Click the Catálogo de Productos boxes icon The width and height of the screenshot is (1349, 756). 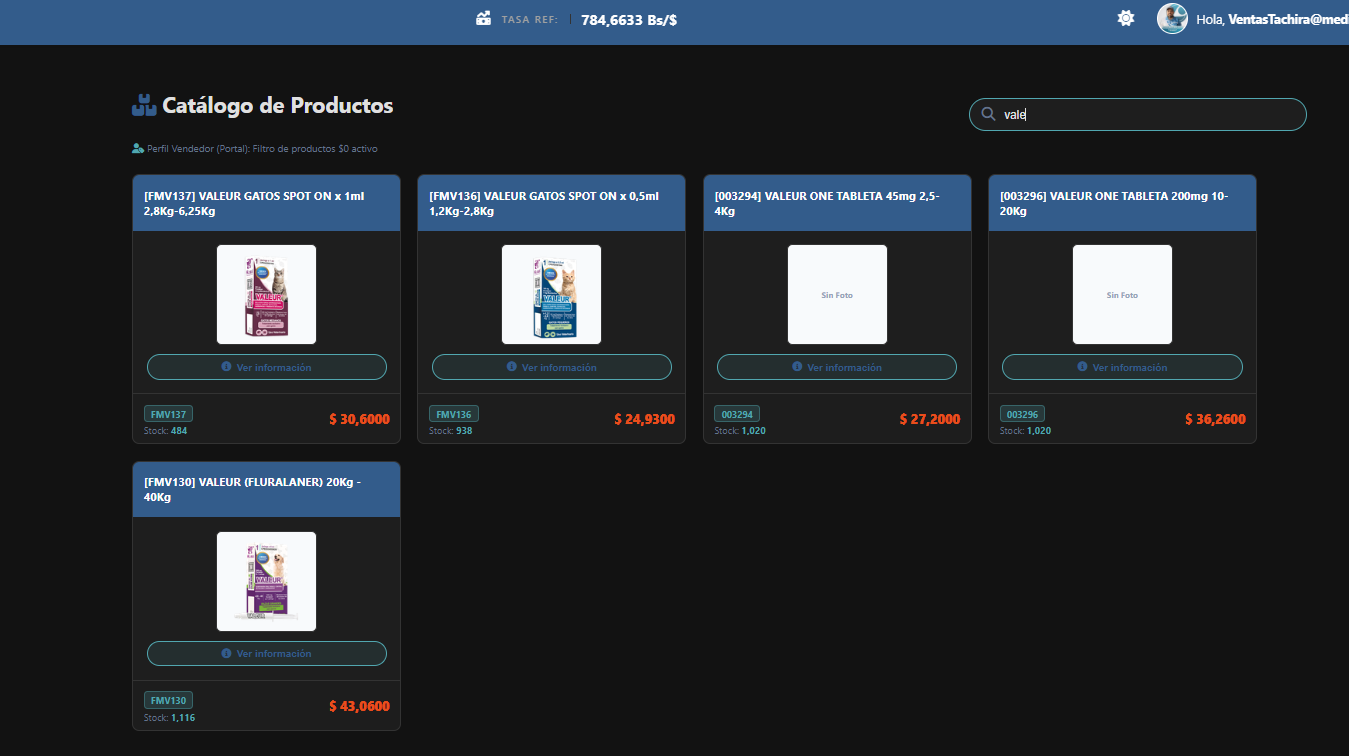(x=144, y=105)
